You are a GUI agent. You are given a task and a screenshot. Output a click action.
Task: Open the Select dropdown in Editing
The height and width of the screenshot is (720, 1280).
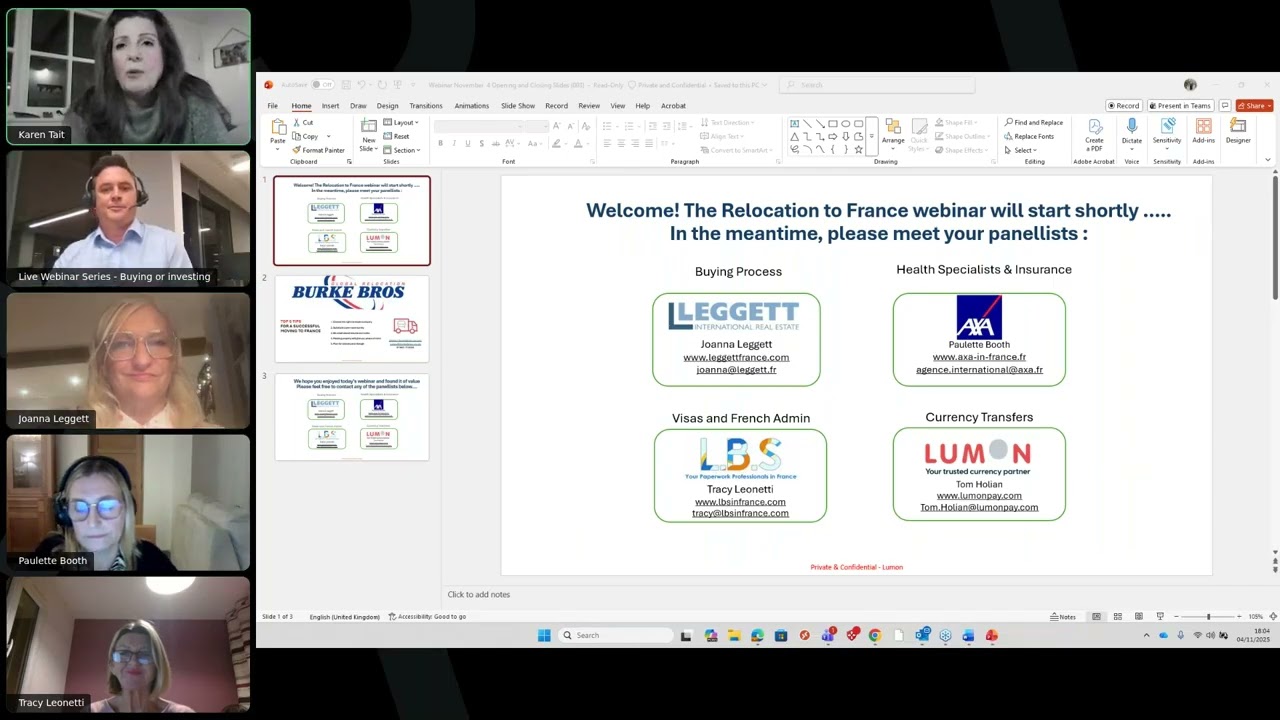tap(1020, 150)
